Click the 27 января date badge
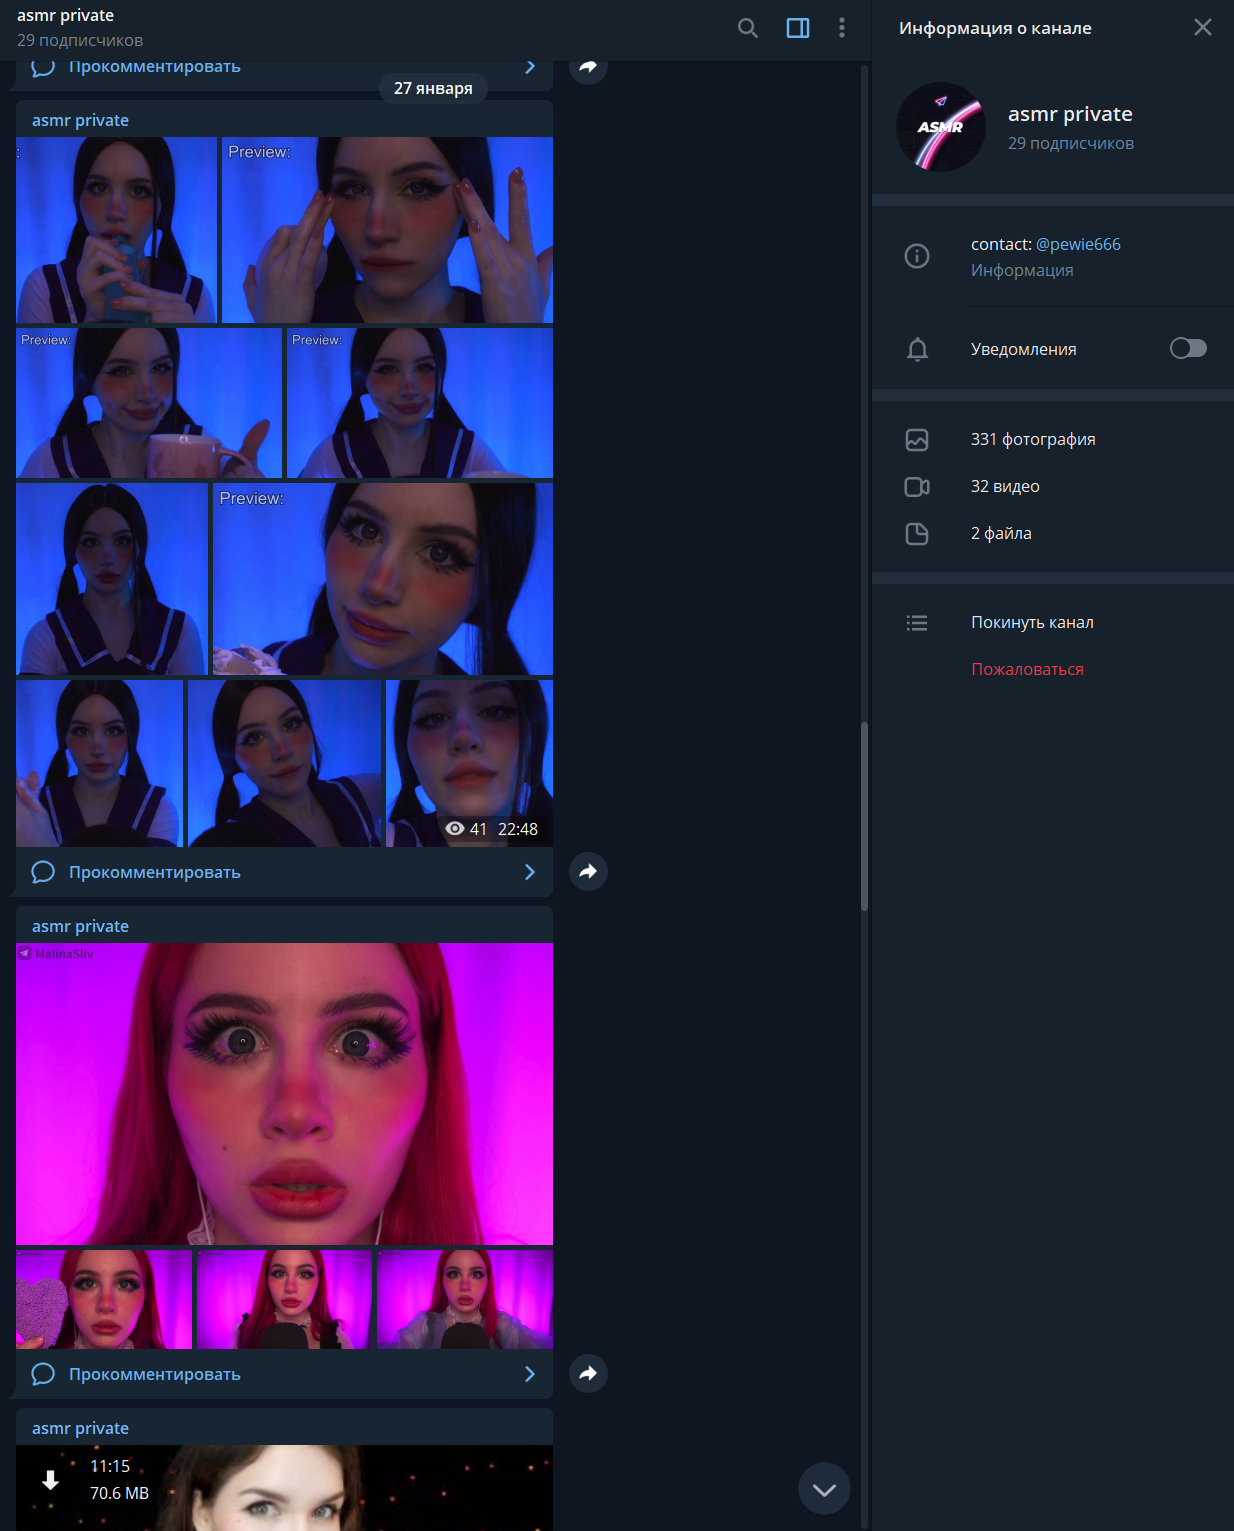This screenshot has width=1234, height=1531. point(433,88)
